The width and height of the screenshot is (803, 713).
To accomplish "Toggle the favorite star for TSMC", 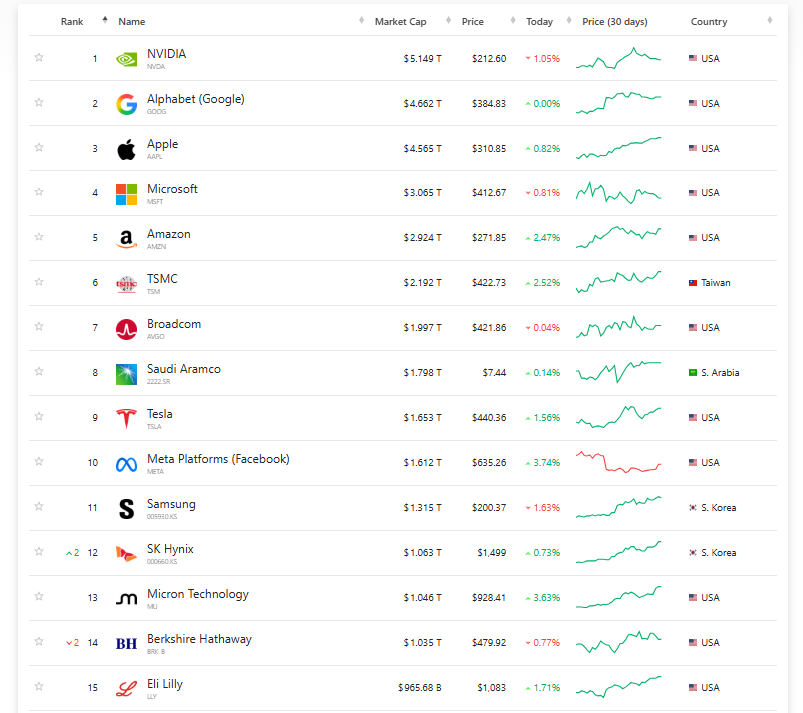I will click(39, 282).
